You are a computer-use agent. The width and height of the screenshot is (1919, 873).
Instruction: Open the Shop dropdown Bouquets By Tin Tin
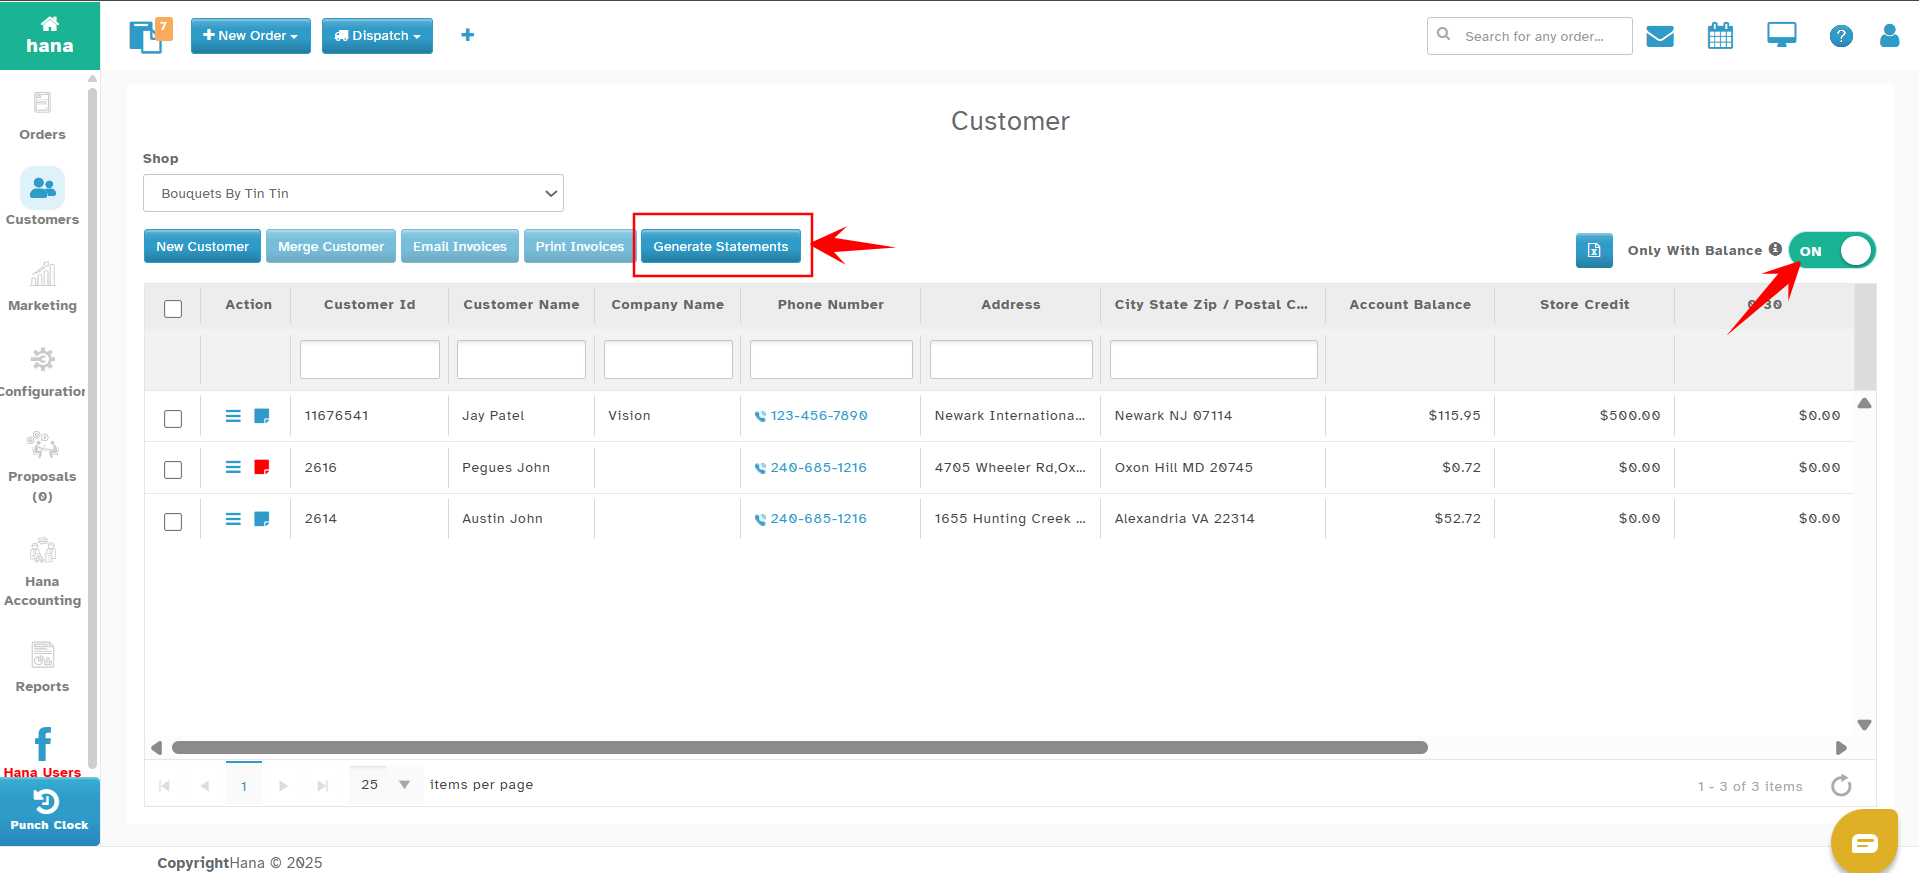pos(353,193)
